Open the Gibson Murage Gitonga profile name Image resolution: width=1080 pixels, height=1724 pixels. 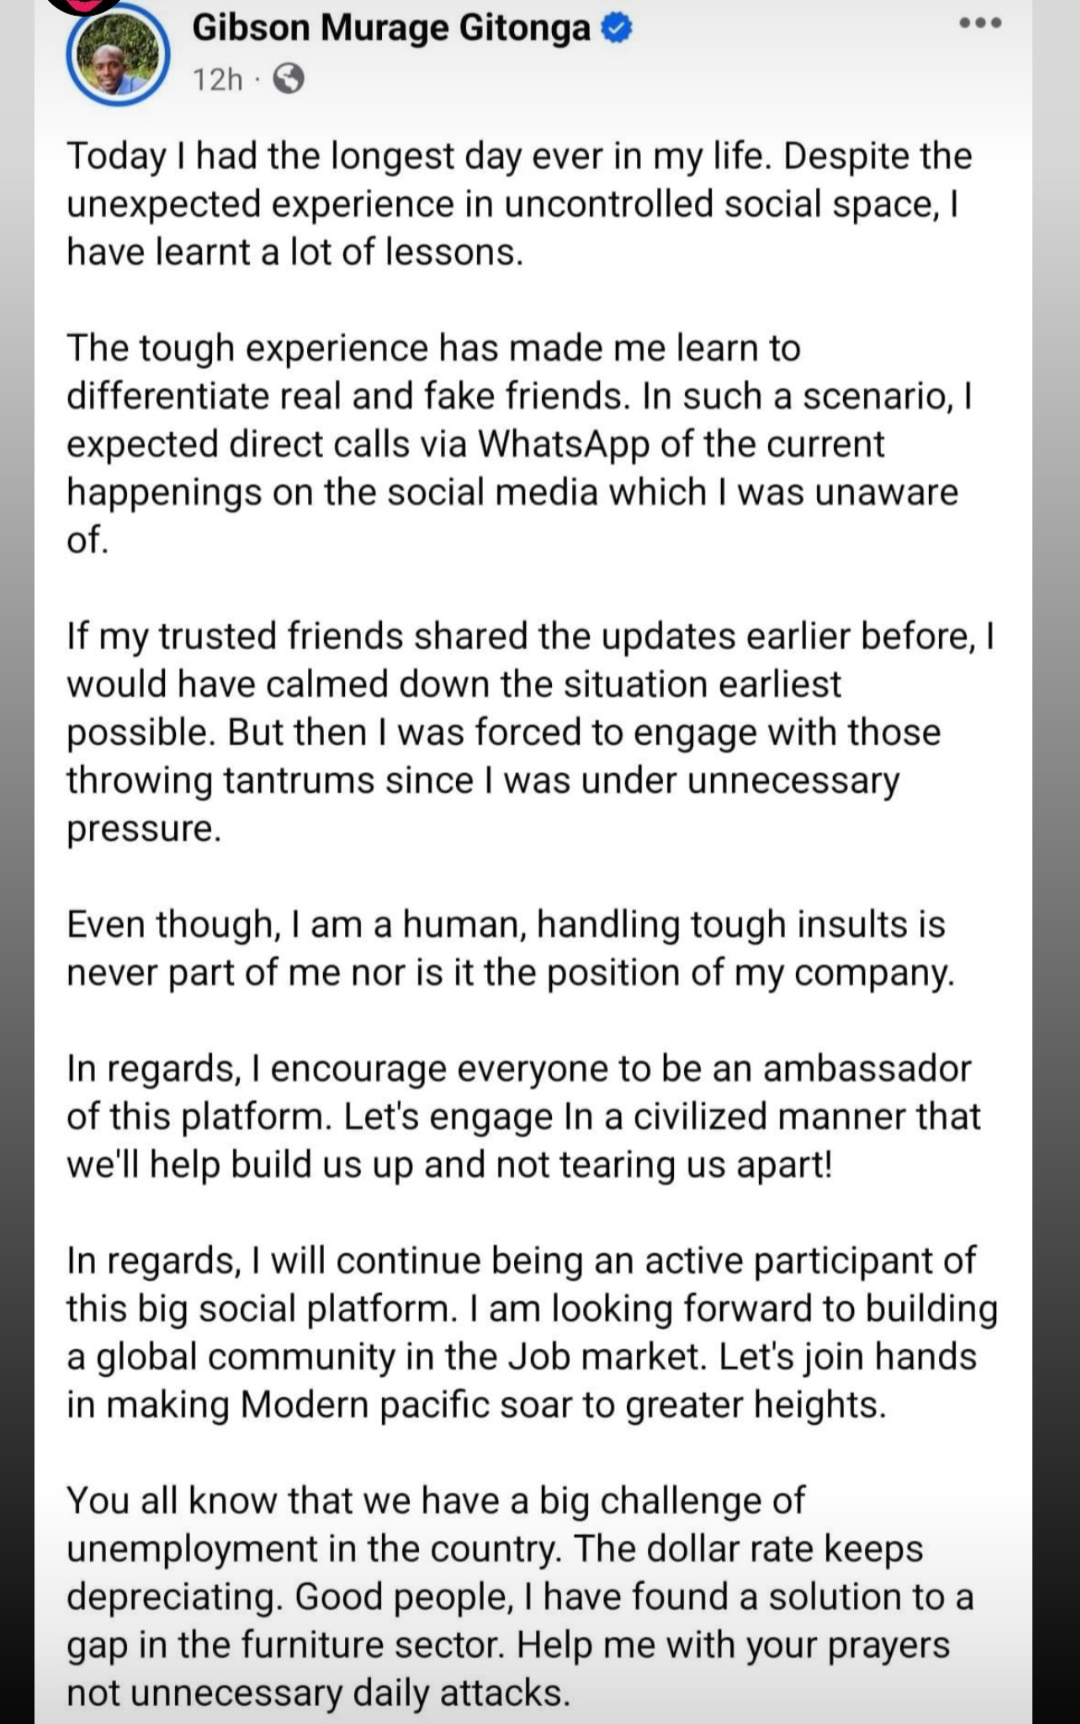pyautogui.click(x=391, y=28)
